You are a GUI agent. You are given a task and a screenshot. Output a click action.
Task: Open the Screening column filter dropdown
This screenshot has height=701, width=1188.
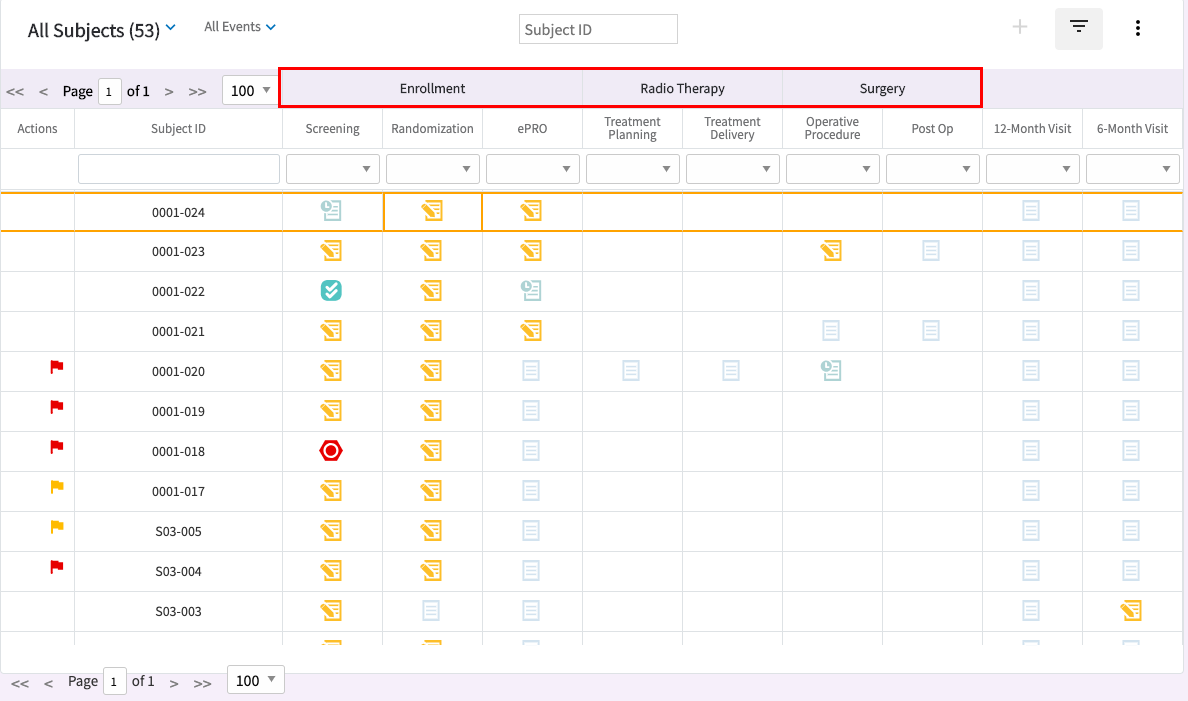(332, 169)
